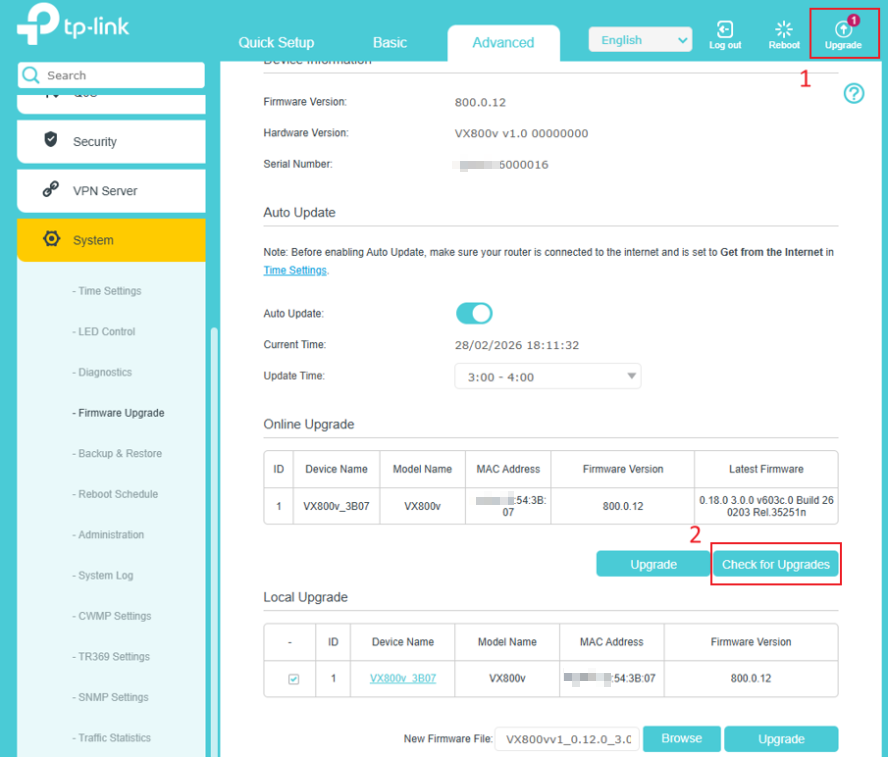Uncheck the VX800v_3B07 device checkbox
888x757 pixels.
(x=293, y=679)
